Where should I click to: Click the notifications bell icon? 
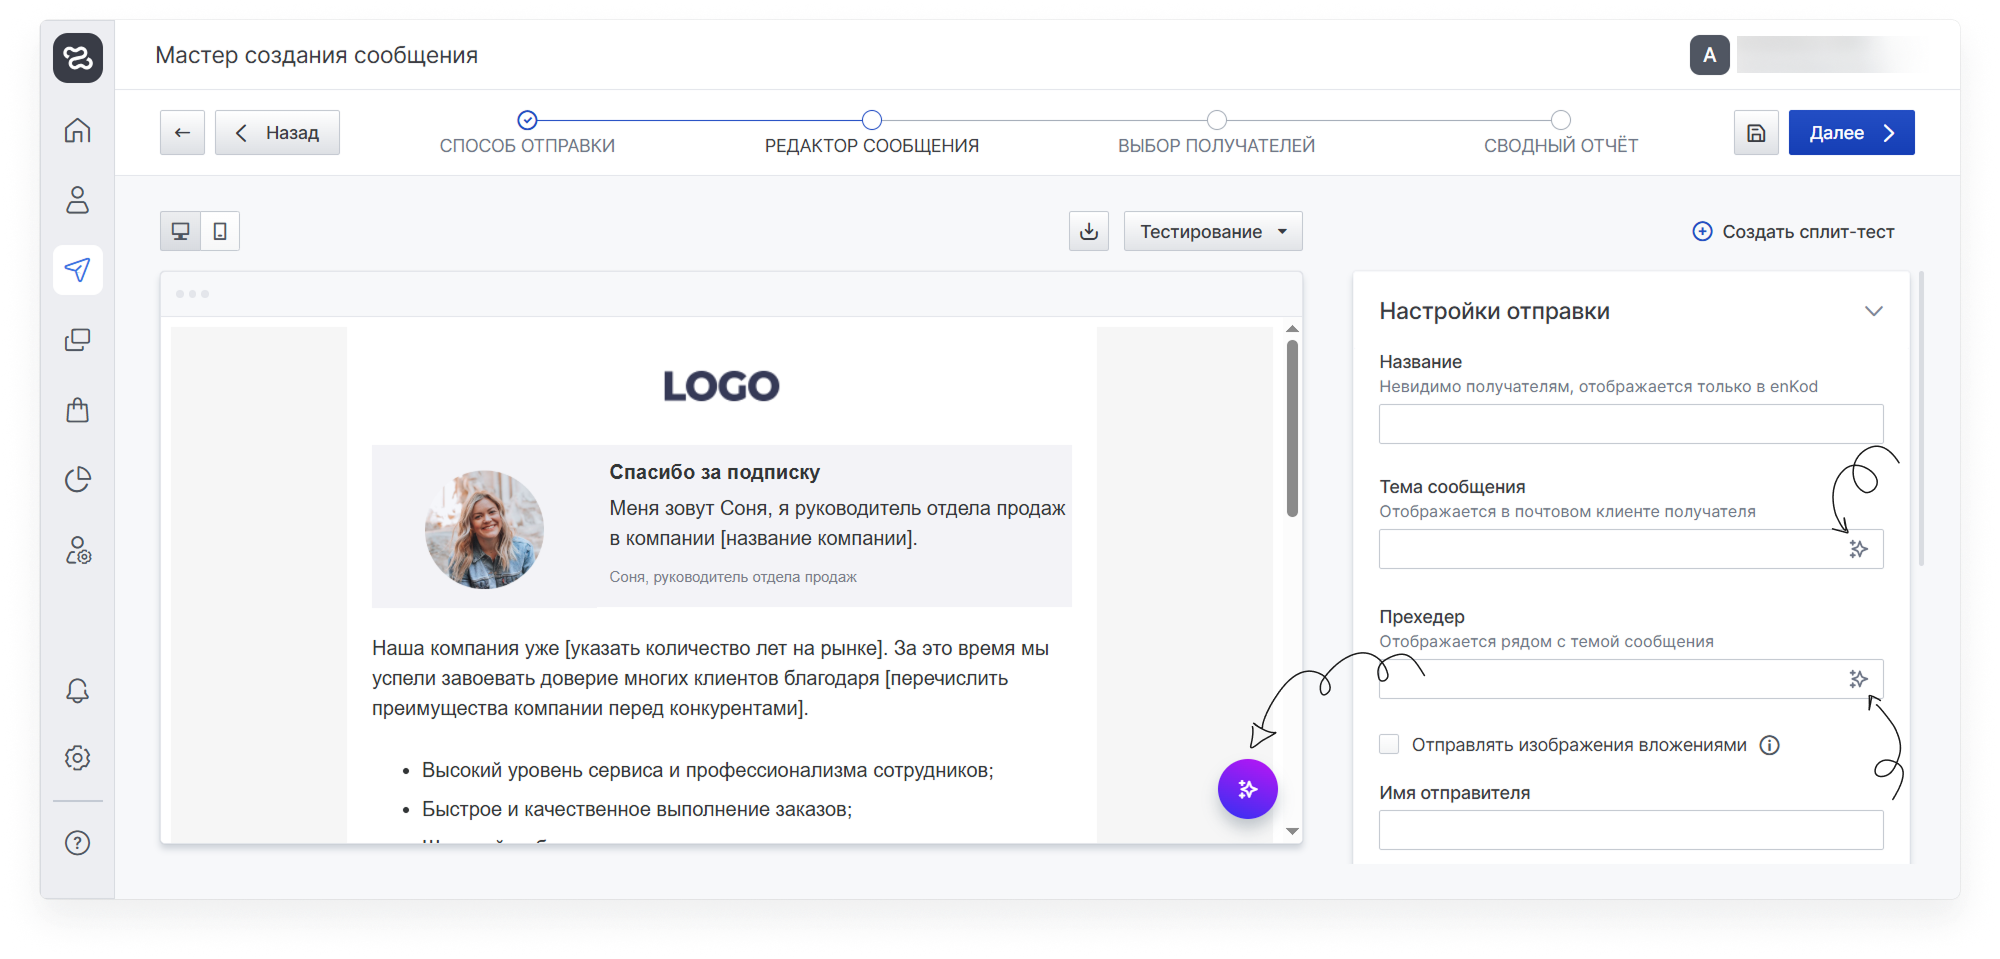77,691
